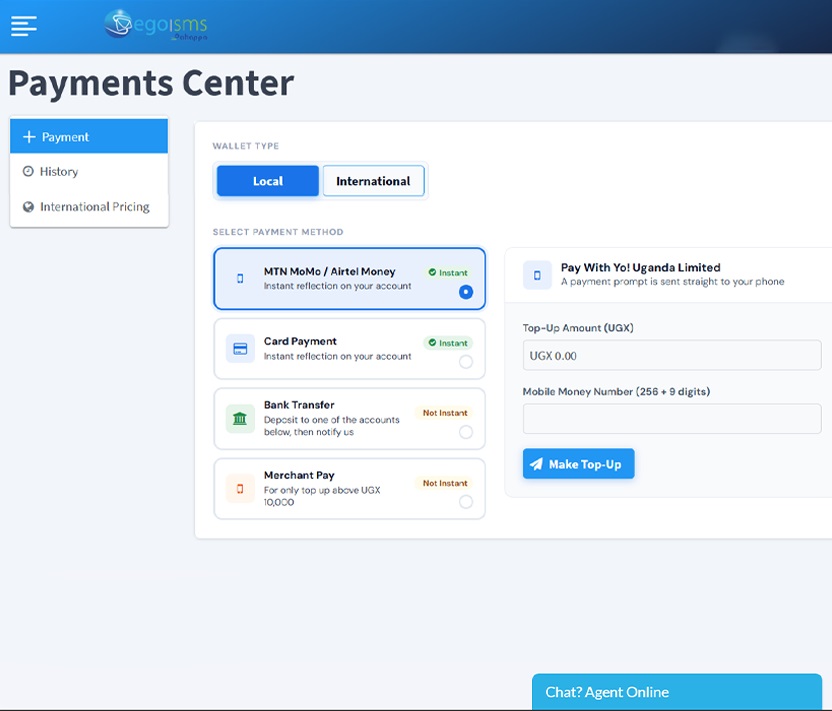Click the globe icon next to International Pricing
Image resolution: width=832 pixels, height=711 pixels.
28,207
